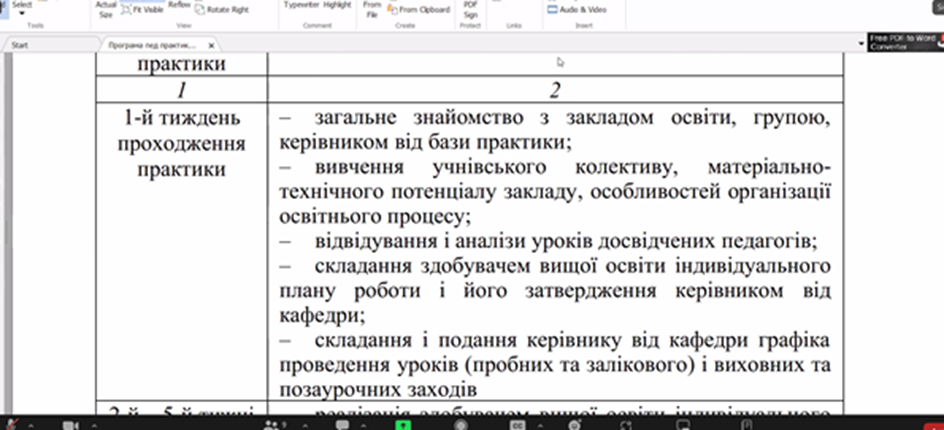Expand audio options caret beside microphone
Viewport: 944px width, 430px height.
point(32,424)
